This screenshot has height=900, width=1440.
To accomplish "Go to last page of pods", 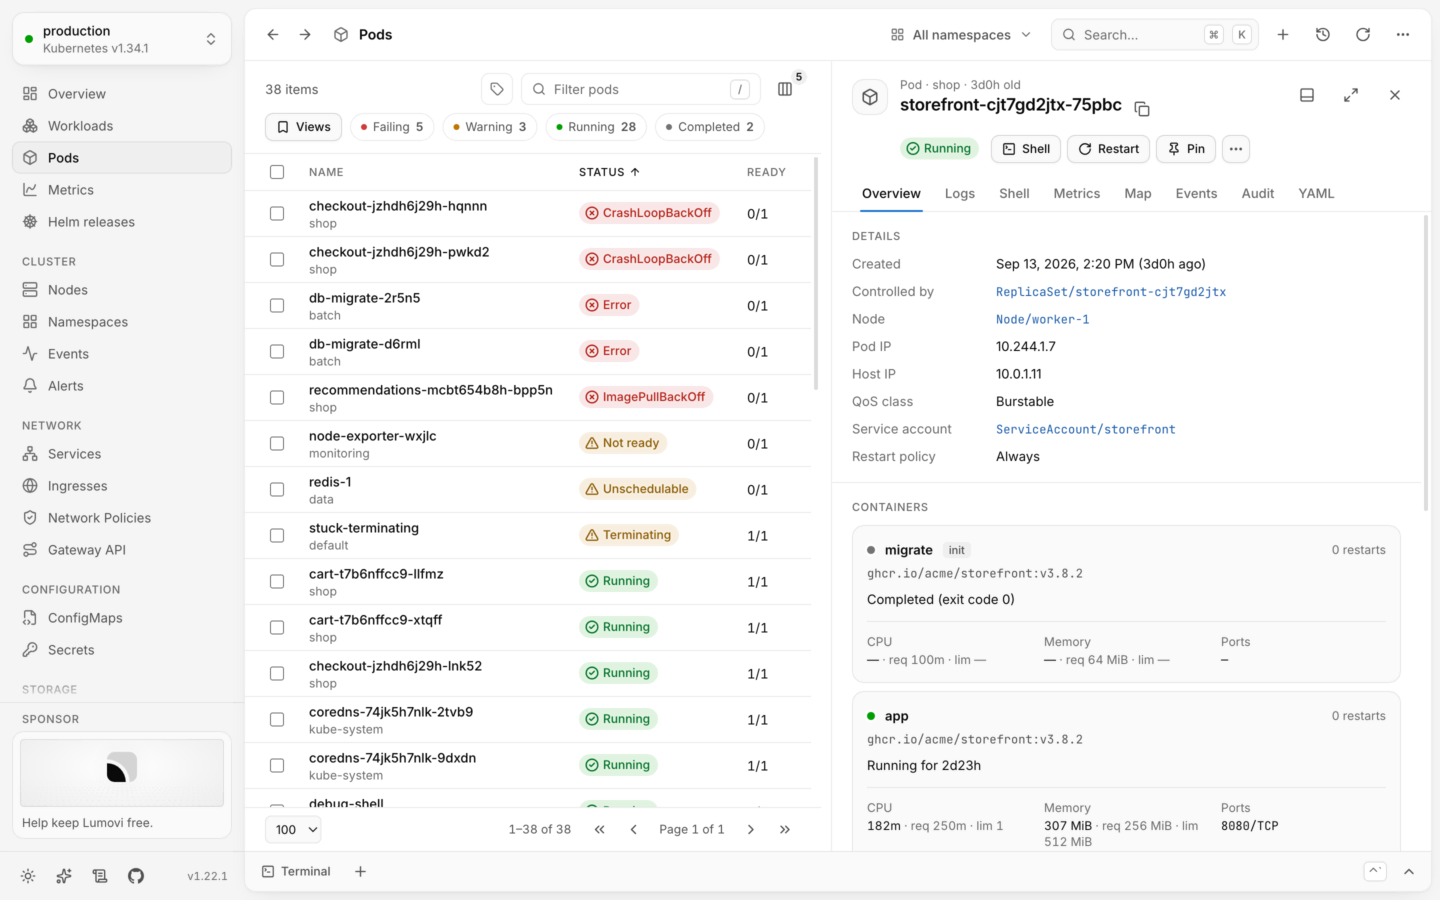I will pos(785,829).
